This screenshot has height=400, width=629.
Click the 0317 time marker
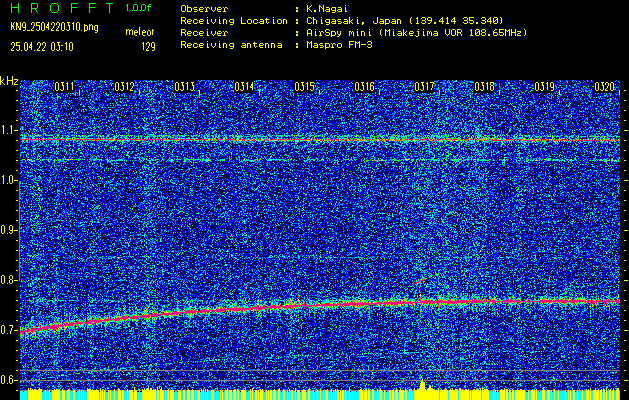point(424,87)
